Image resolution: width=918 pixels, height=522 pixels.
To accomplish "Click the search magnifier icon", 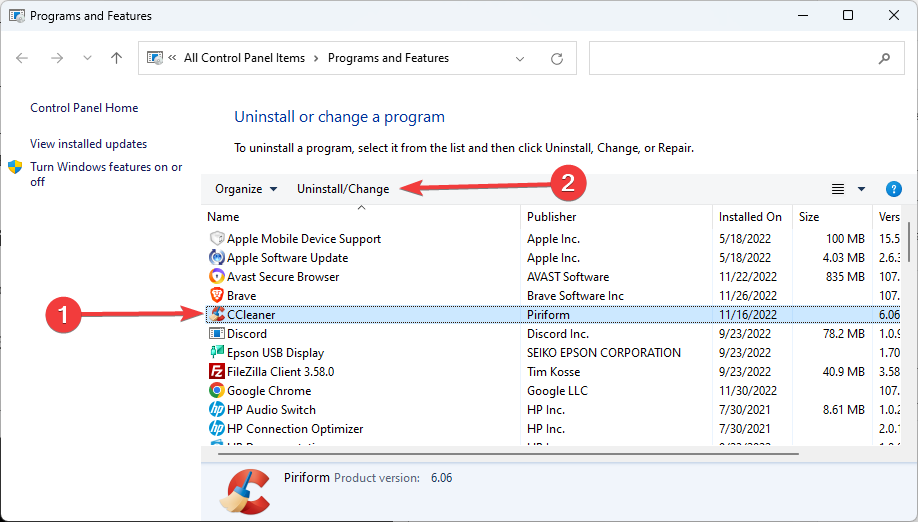I will (884, 58).
